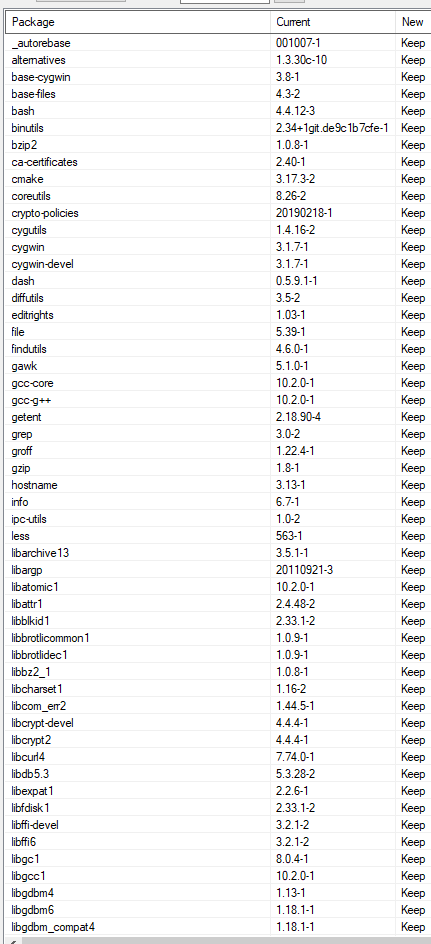Click the grep version 3.0-2 cell
Screen dimensions: 431x944
tap(333, 434)
